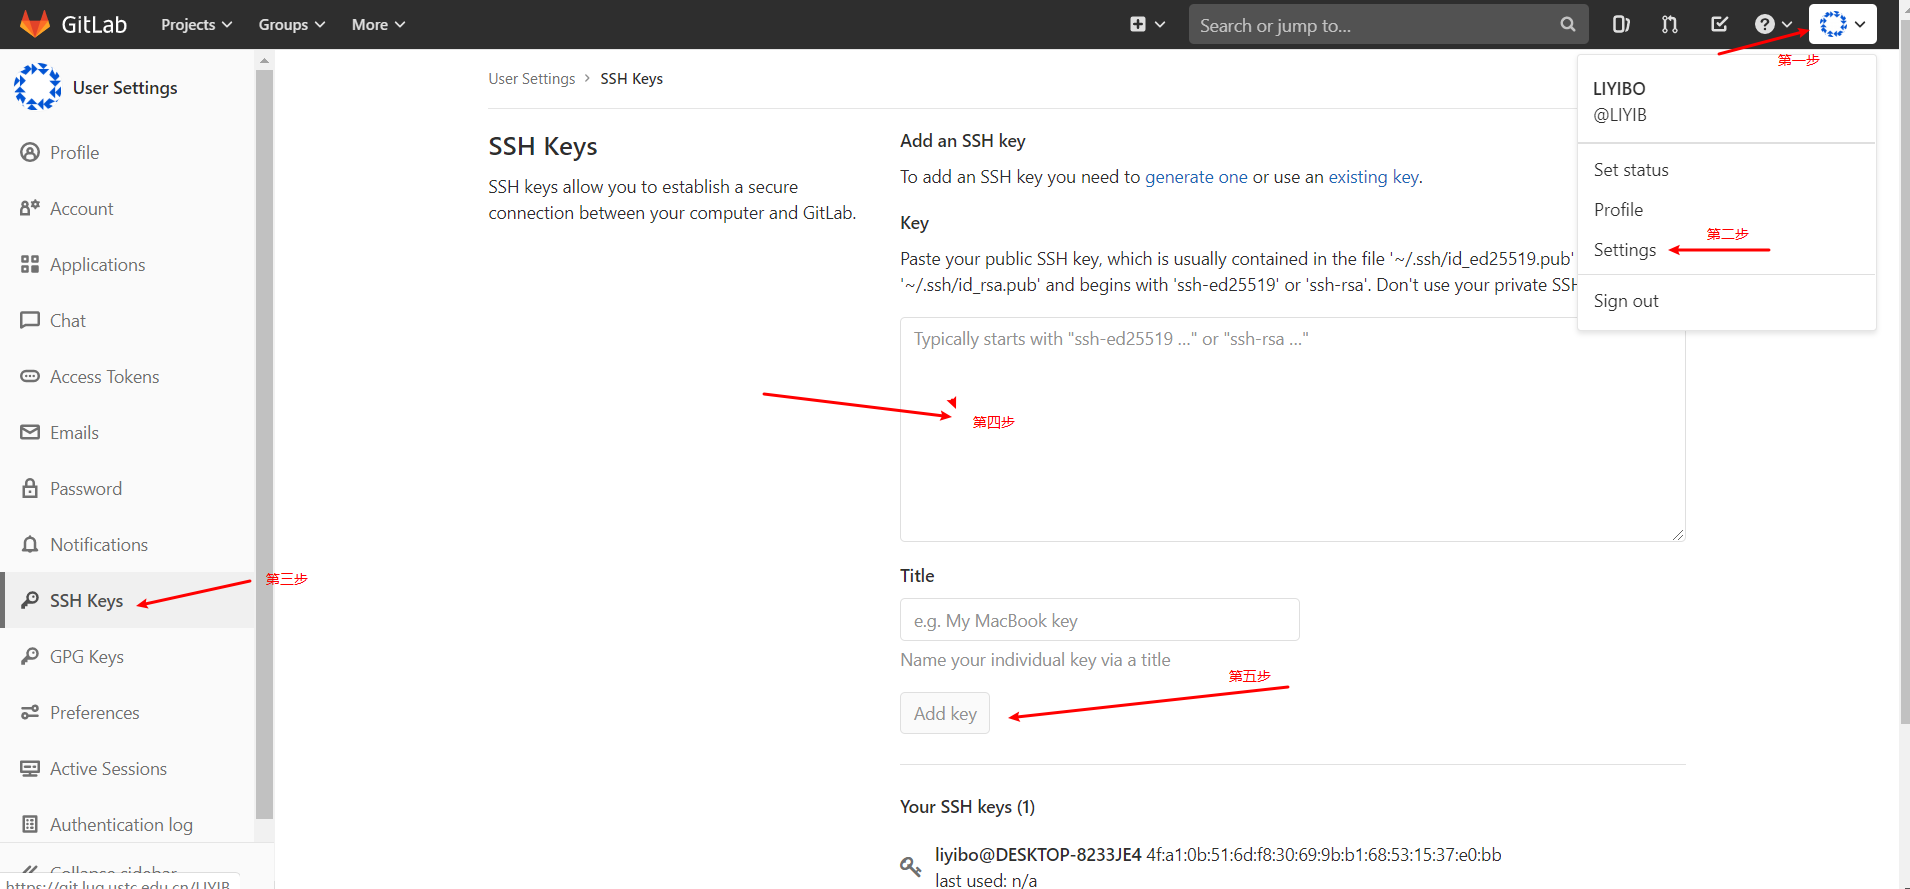The width and height of the screenshot is (1910, 889).
Task: Open the Projects dropdown menu
Action: pos(196,24)
